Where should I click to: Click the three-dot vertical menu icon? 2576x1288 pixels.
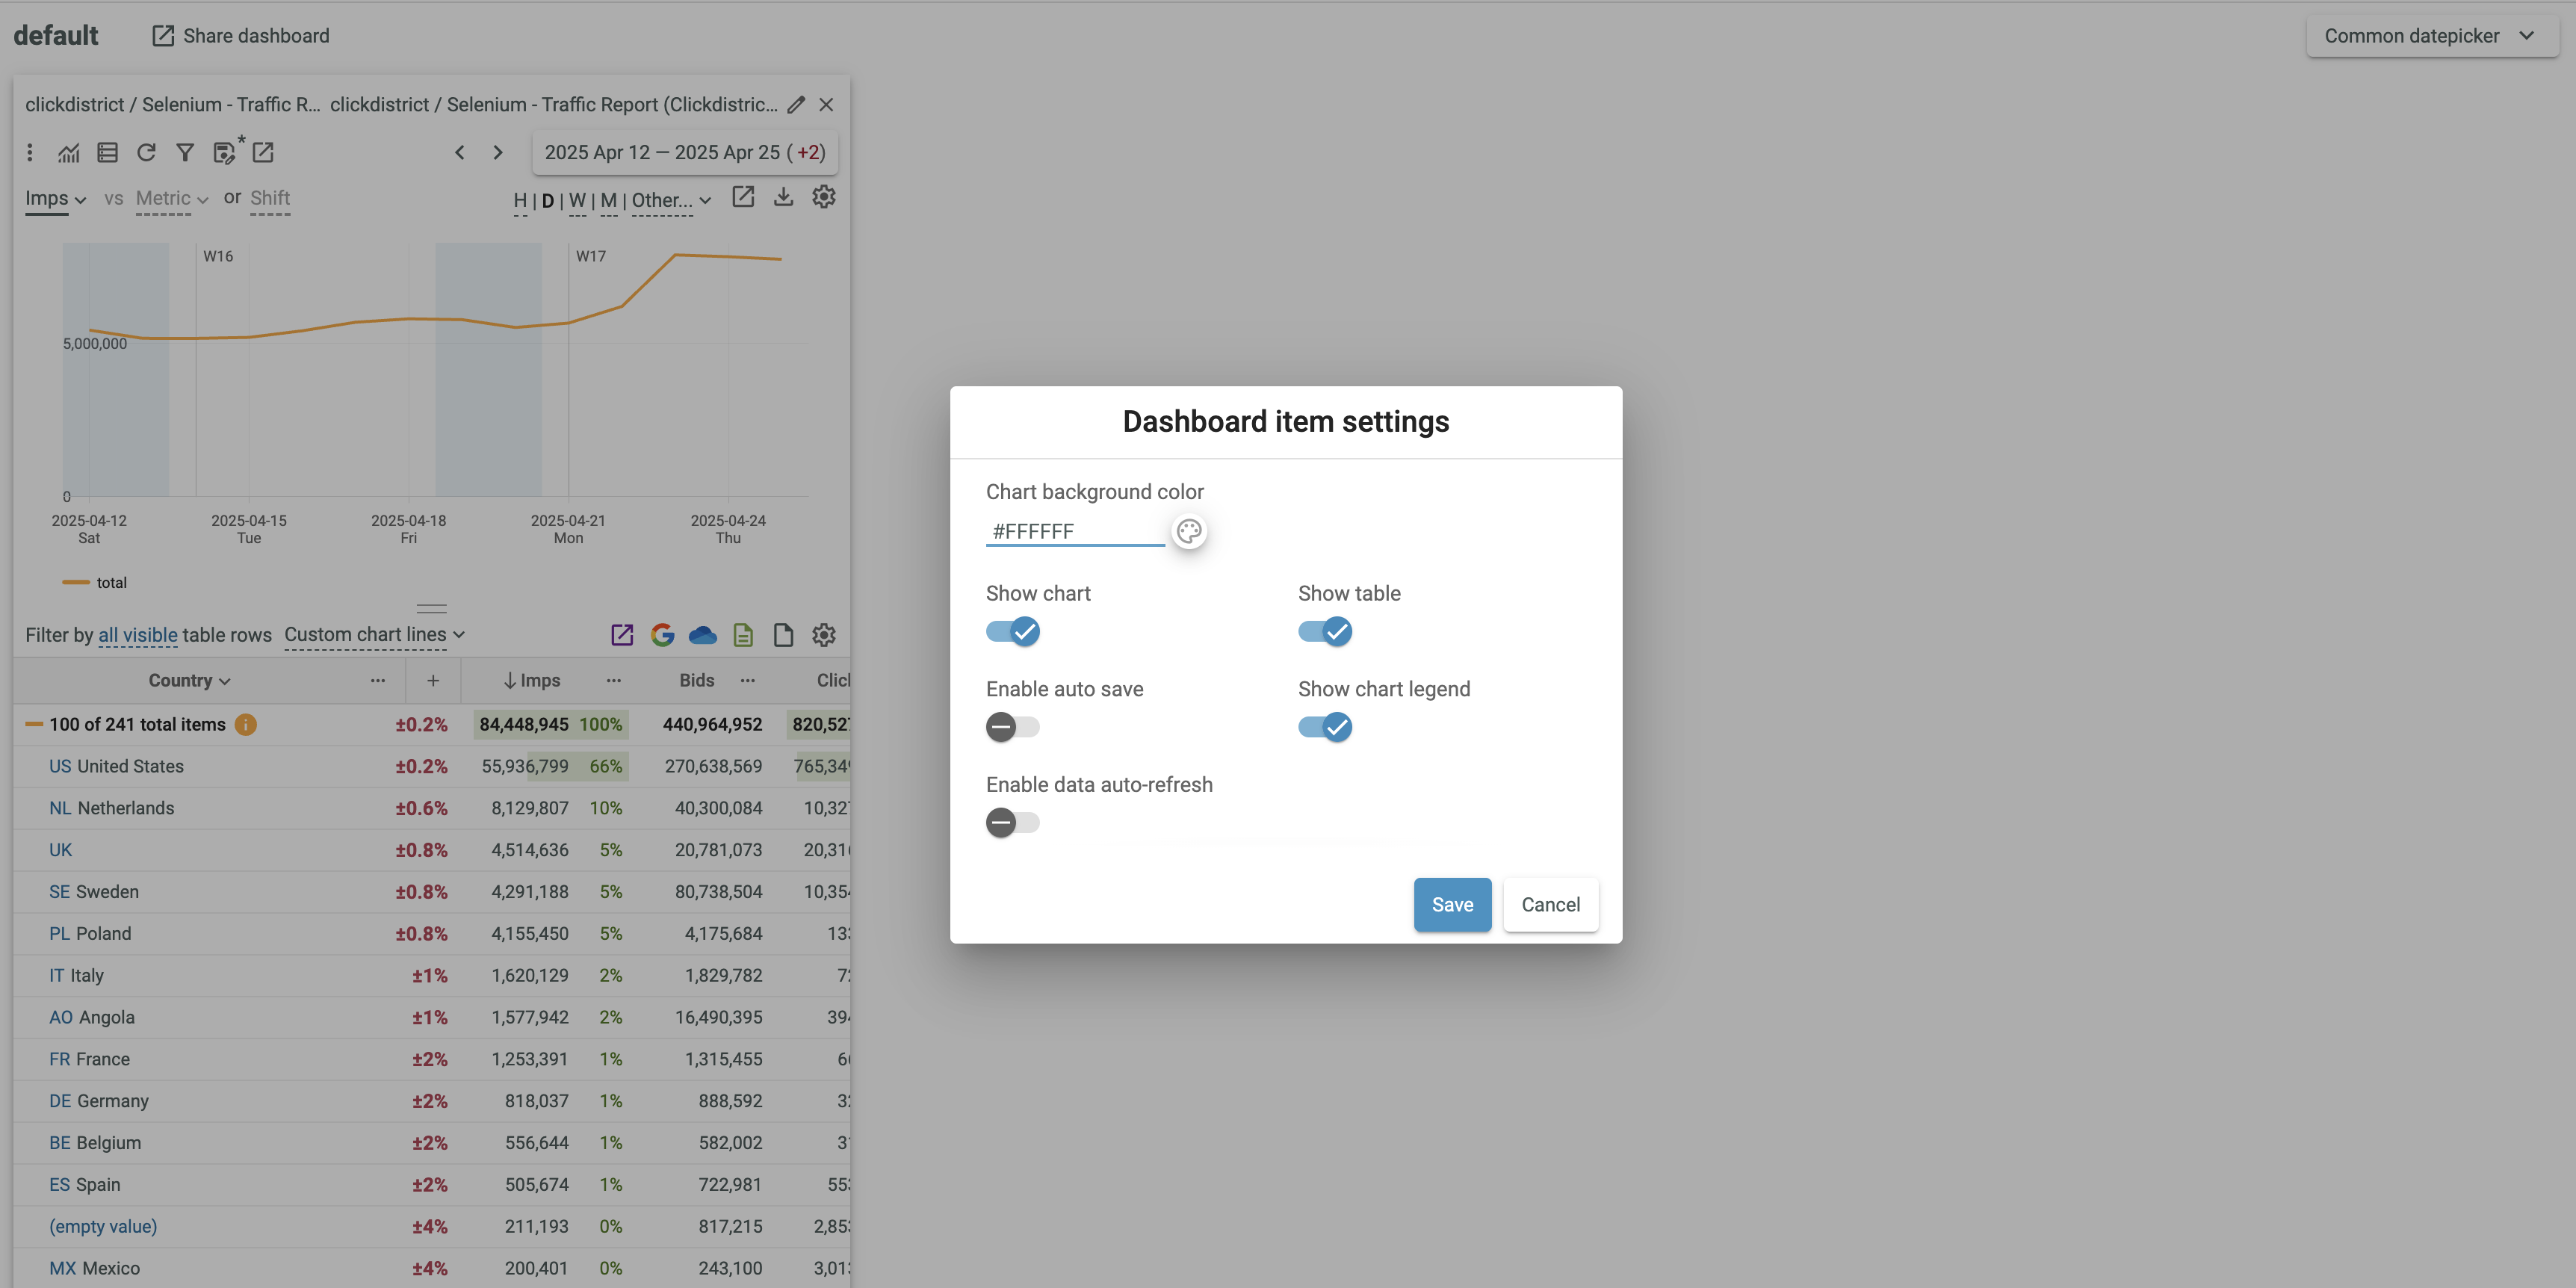pyautogui.click(x=30, y=152)
